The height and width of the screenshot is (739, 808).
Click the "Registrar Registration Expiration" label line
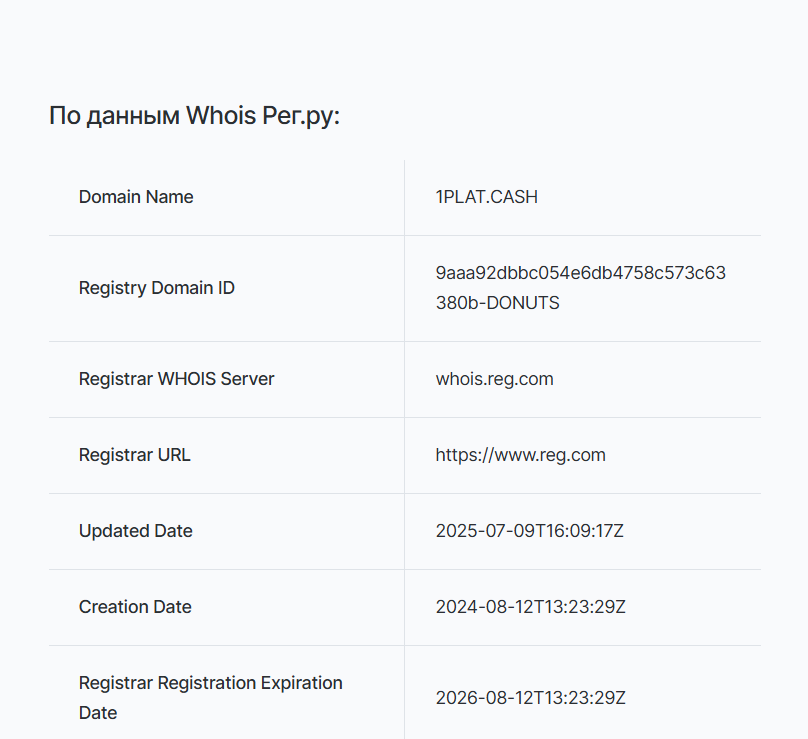pyautogui.click(x=210, y=683)
